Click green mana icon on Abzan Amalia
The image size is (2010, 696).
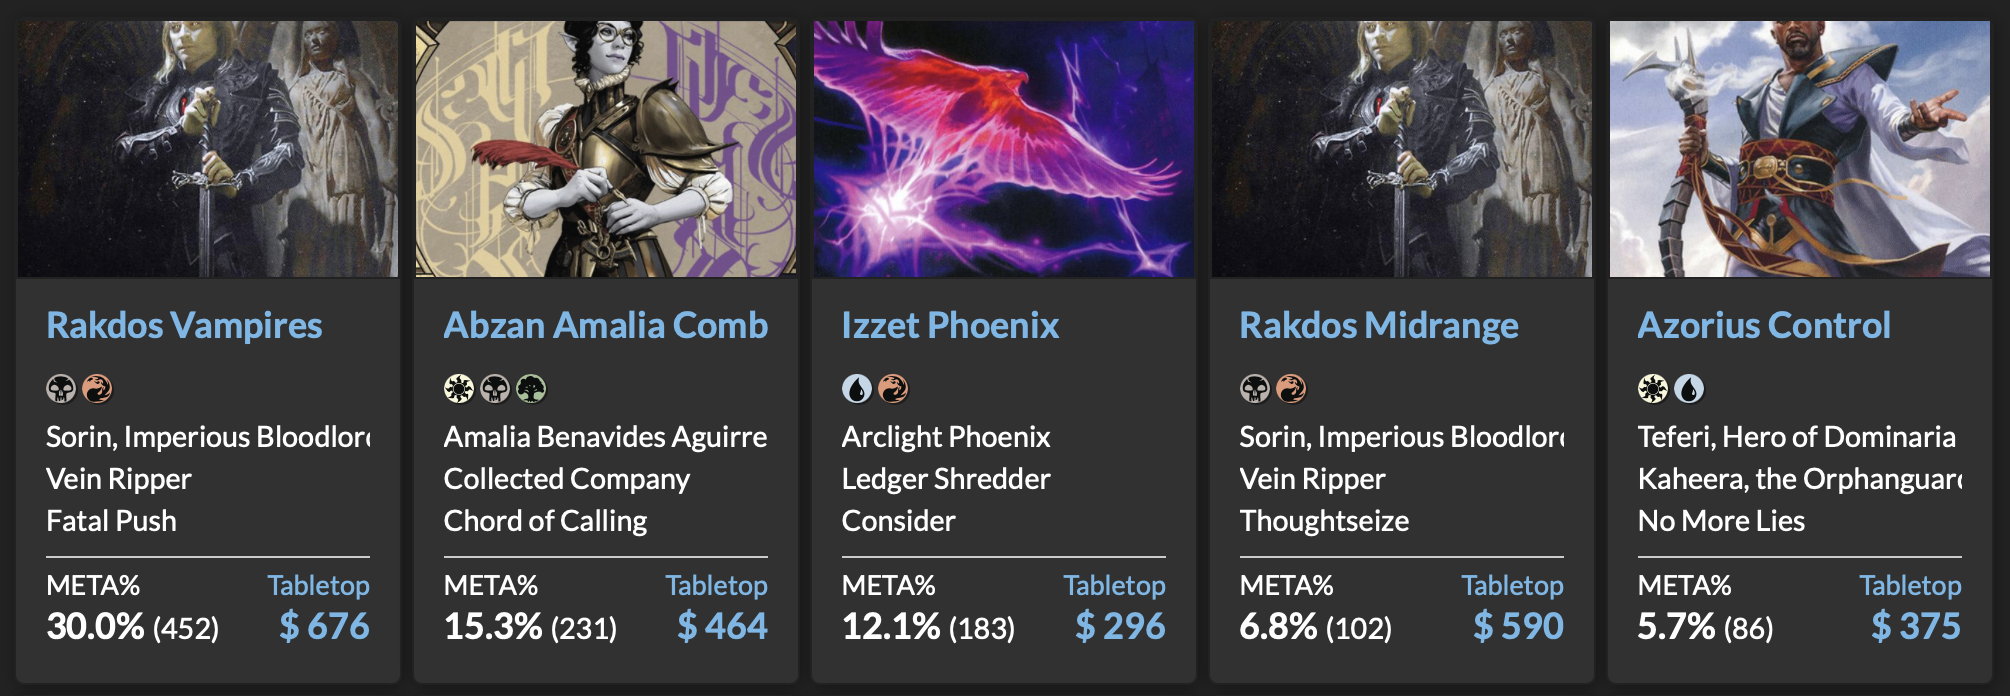[531, 388]
